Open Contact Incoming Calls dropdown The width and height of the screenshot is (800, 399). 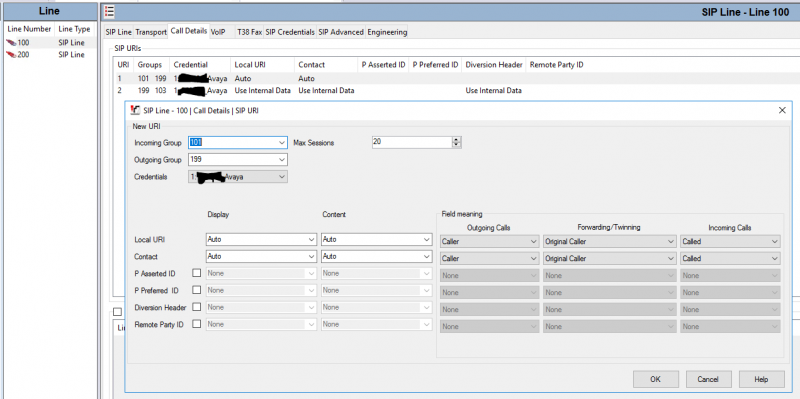[731, 259]
